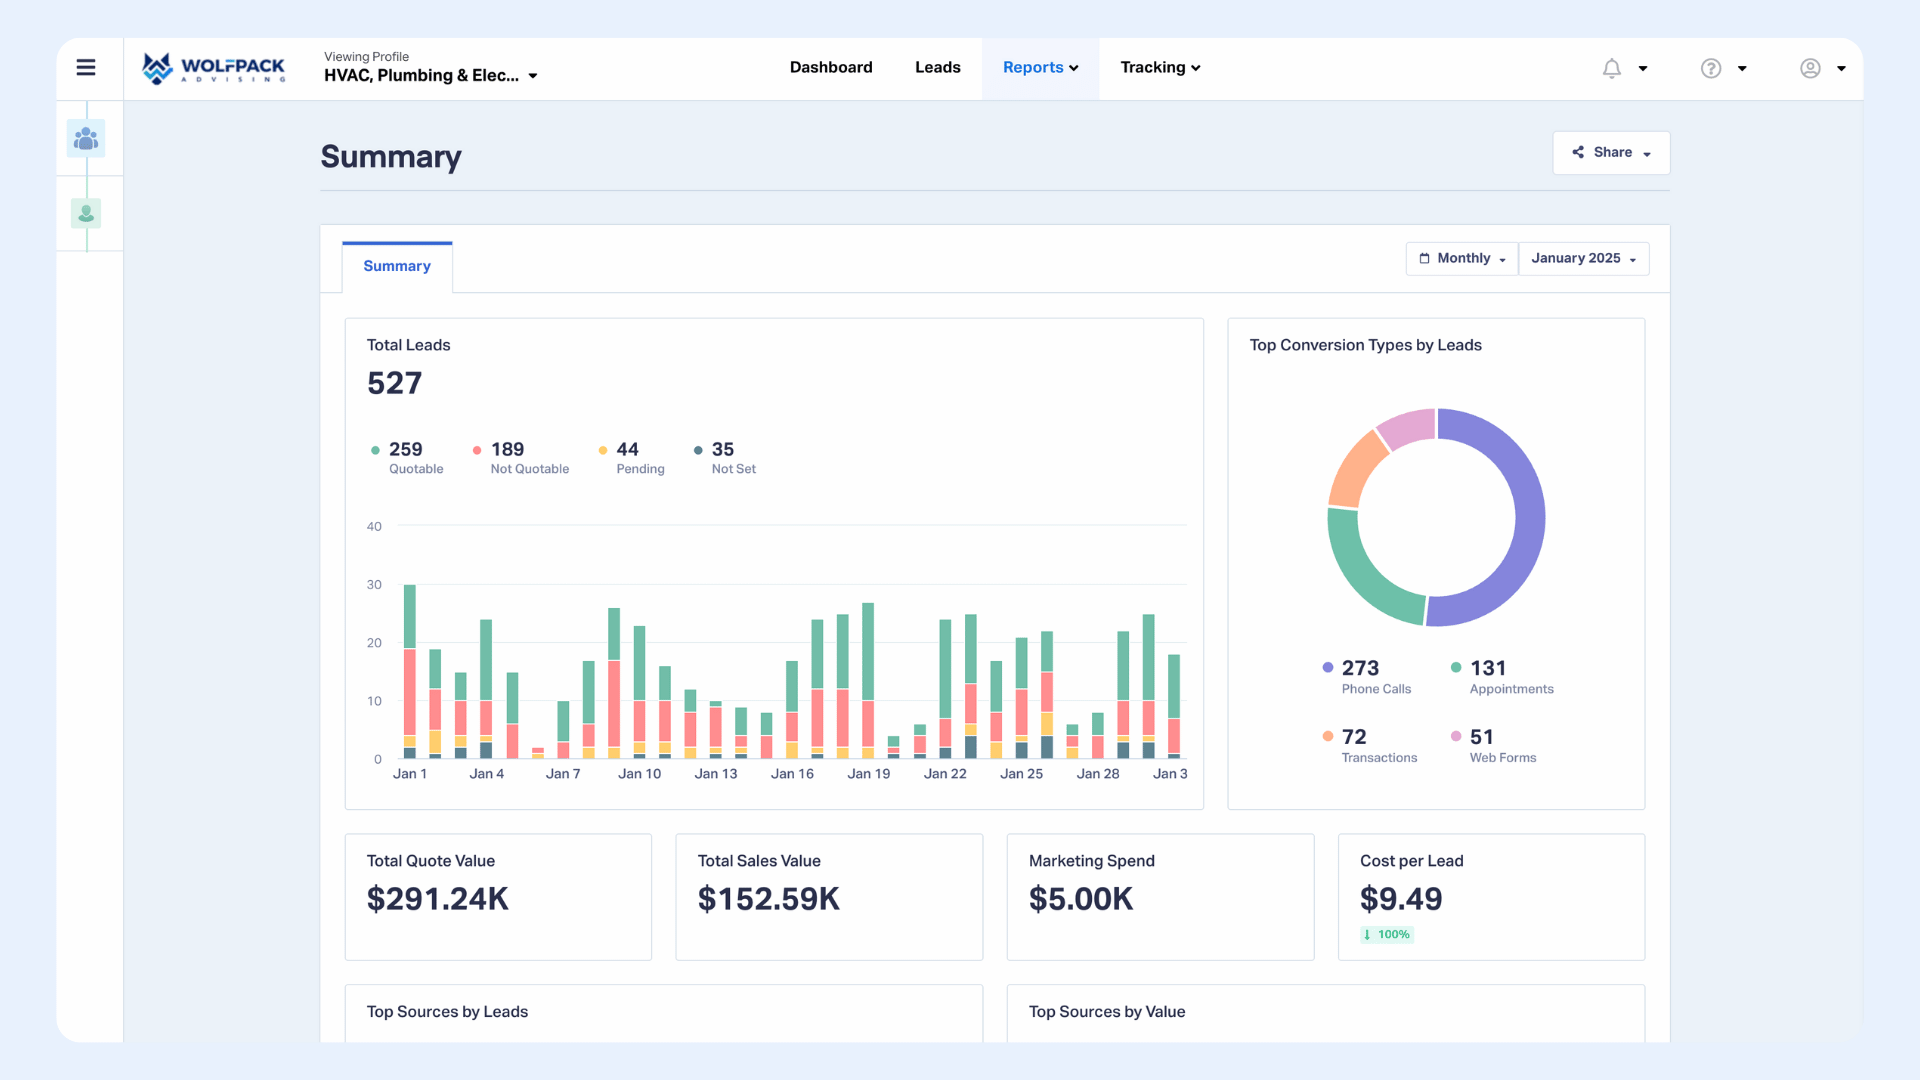Open the hamburger navigation menu

pos(86,67)
